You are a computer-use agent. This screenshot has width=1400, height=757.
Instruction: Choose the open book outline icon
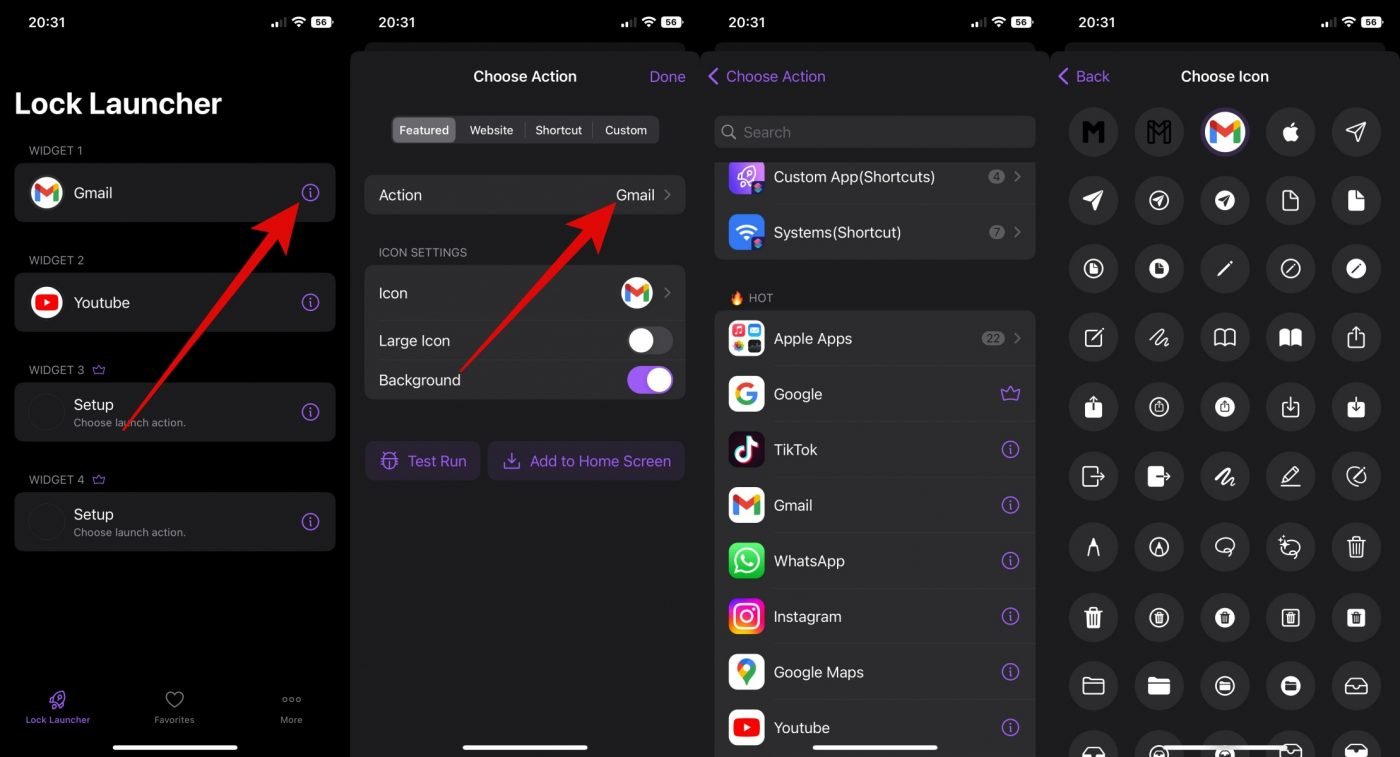1225,338
